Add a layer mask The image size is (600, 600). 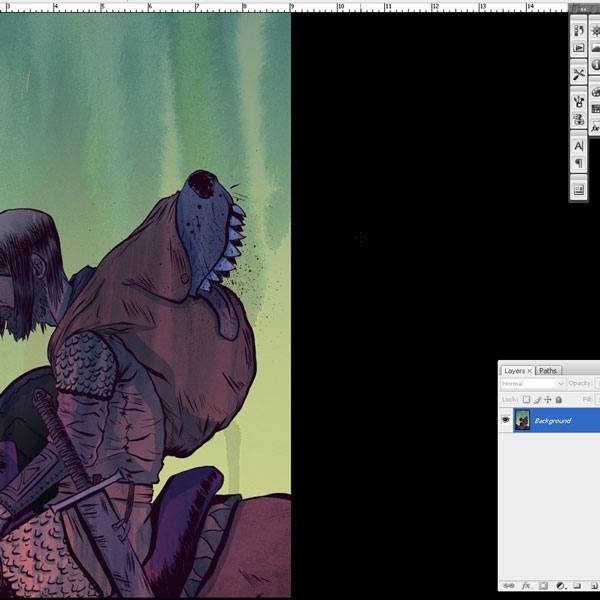[542, 586]
